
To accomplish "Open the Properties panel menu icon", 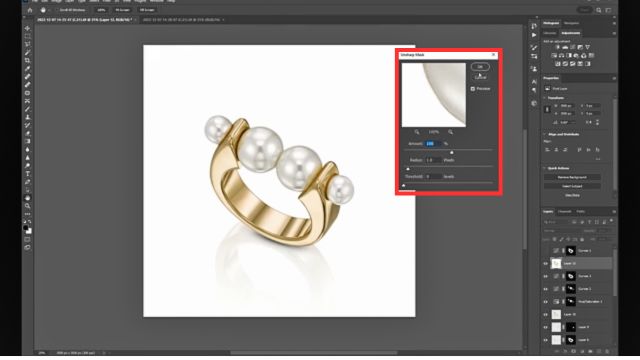I will click(614, 78).
